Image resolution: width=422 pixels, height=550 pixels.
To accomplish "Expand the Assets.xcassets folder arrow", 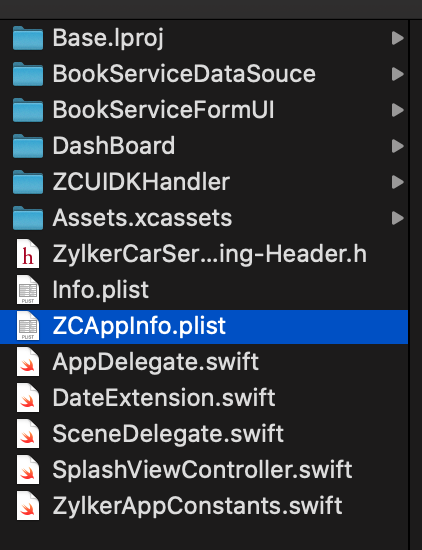I will pyautogui.click(x=397, y=218).
